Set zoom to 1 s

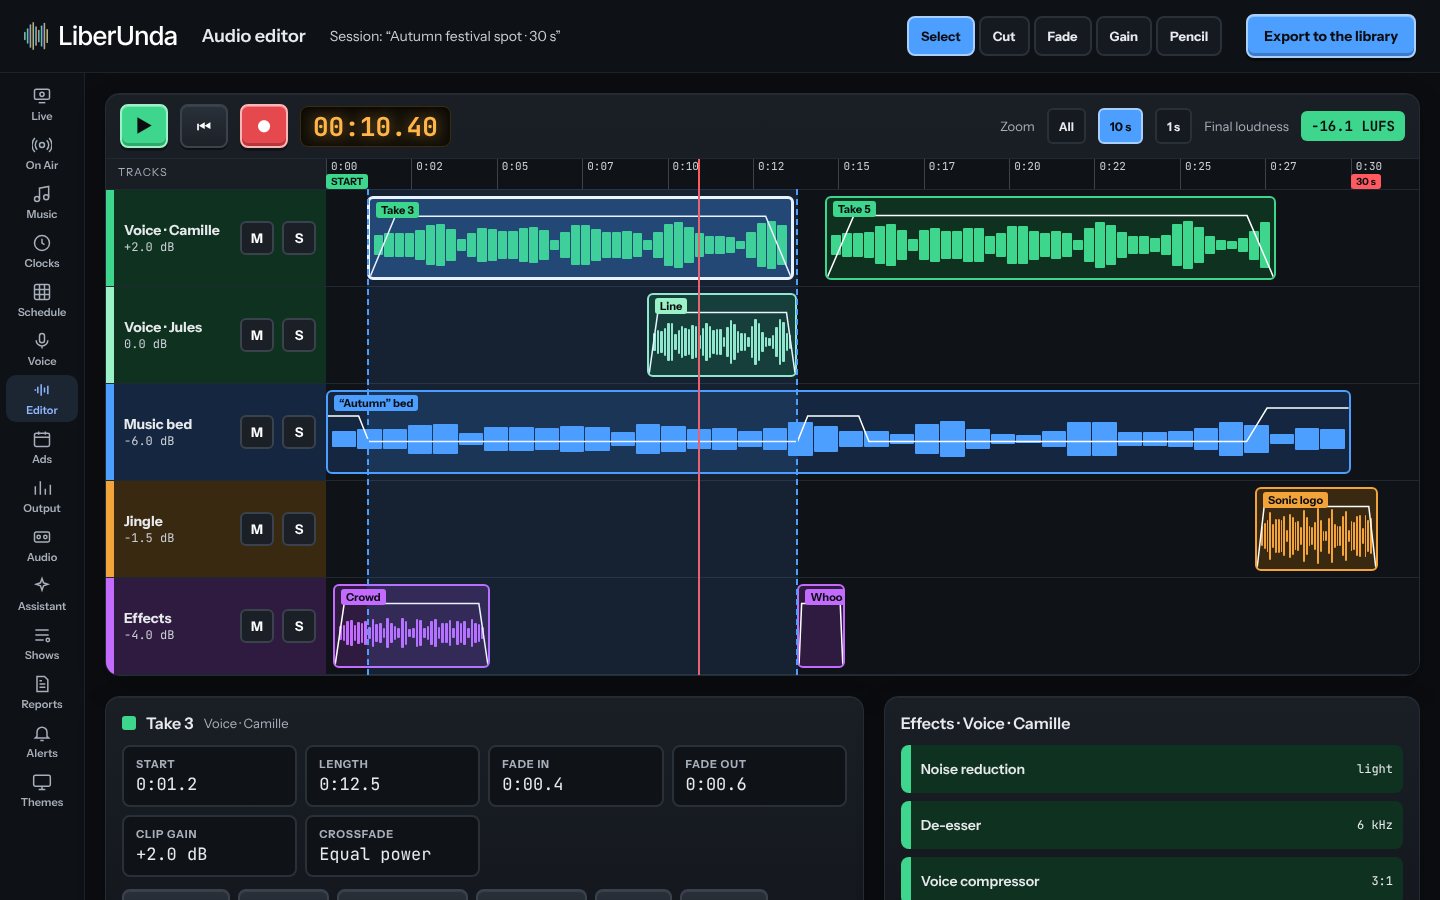(1173, 126)
